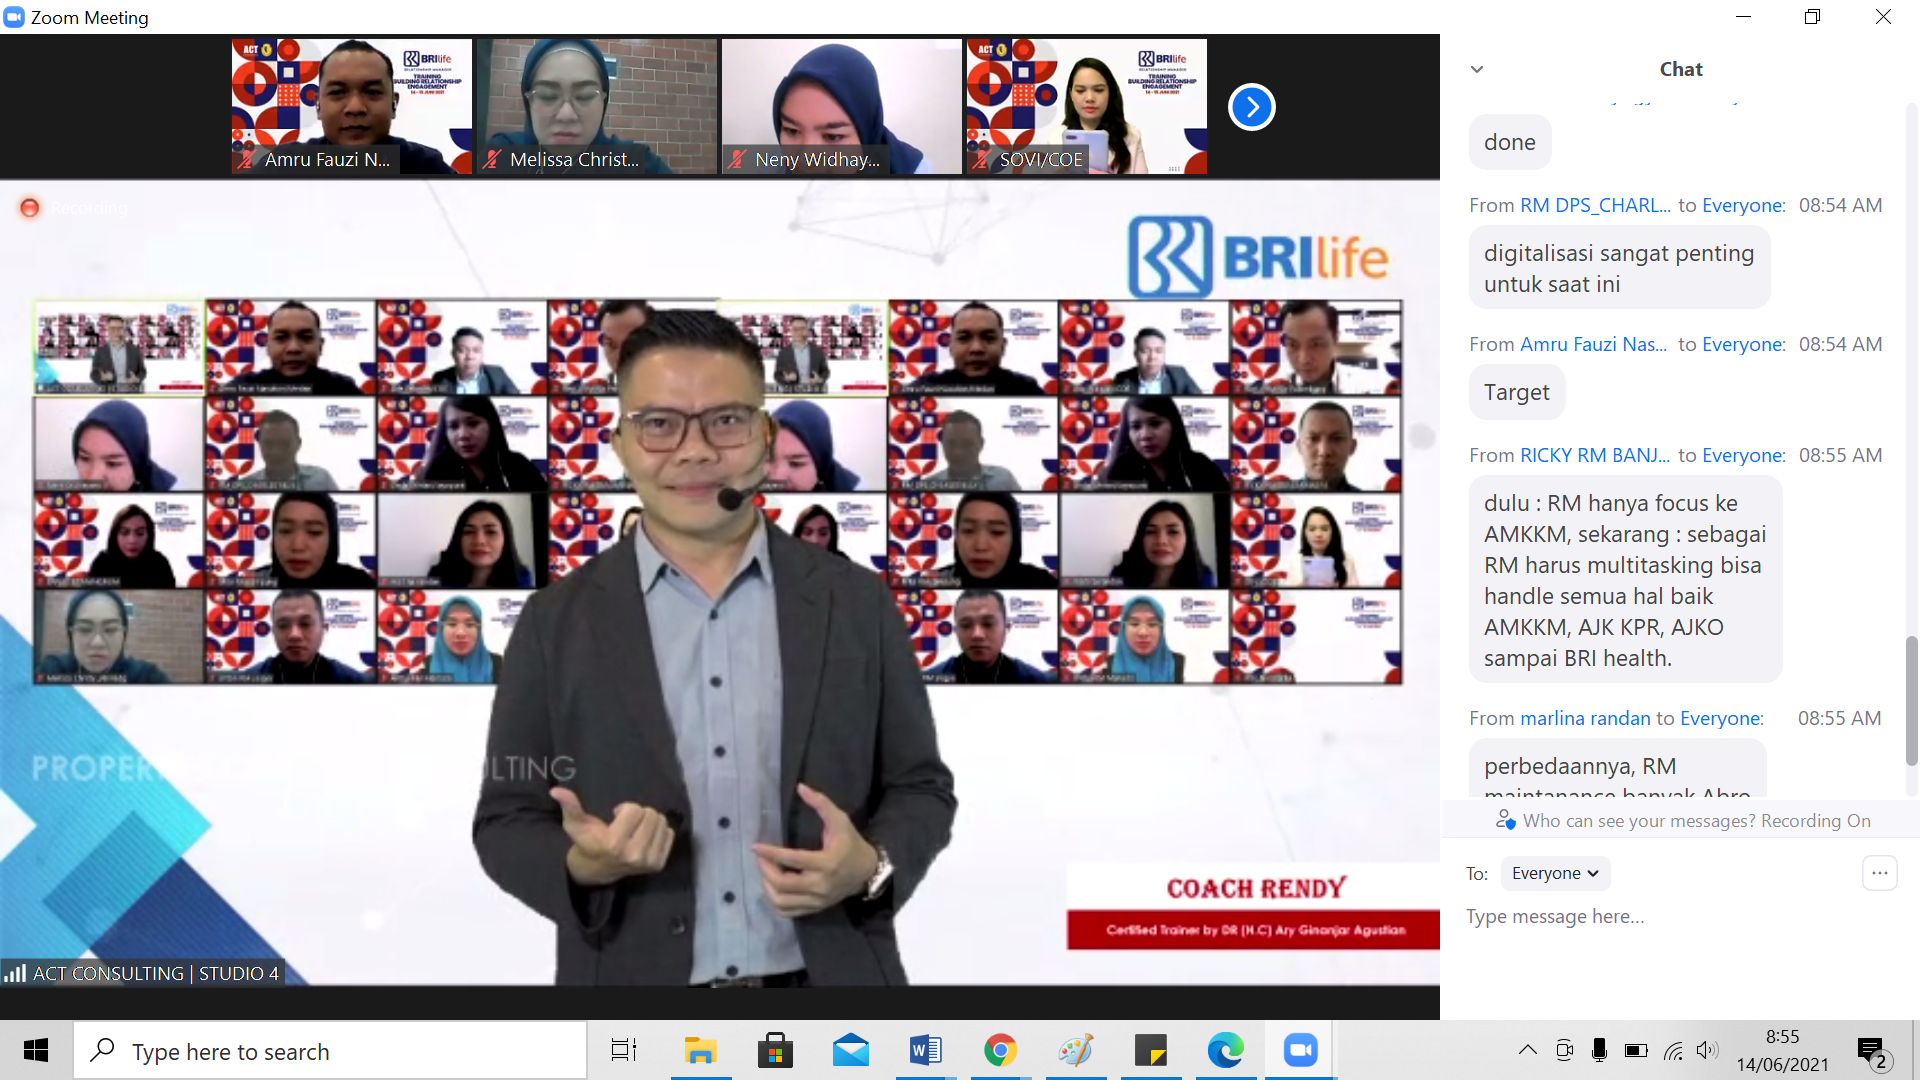Screen dimensions: 1920x1080
Task: Click Amru Fauzi's muted microphone icon
Action: pos(246,159)
